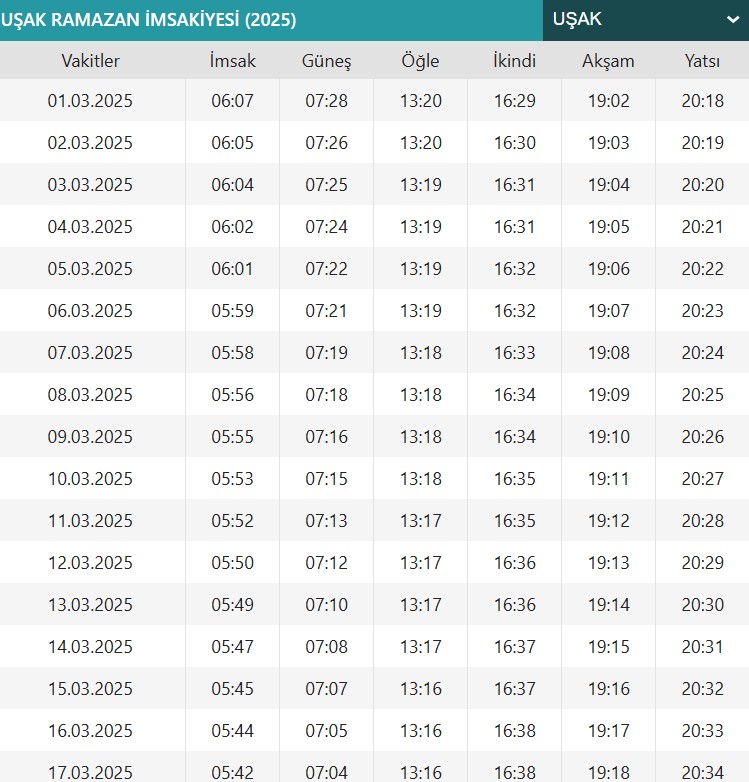Select the İmsak column header

pyautogui.click(x=232, y=61)
